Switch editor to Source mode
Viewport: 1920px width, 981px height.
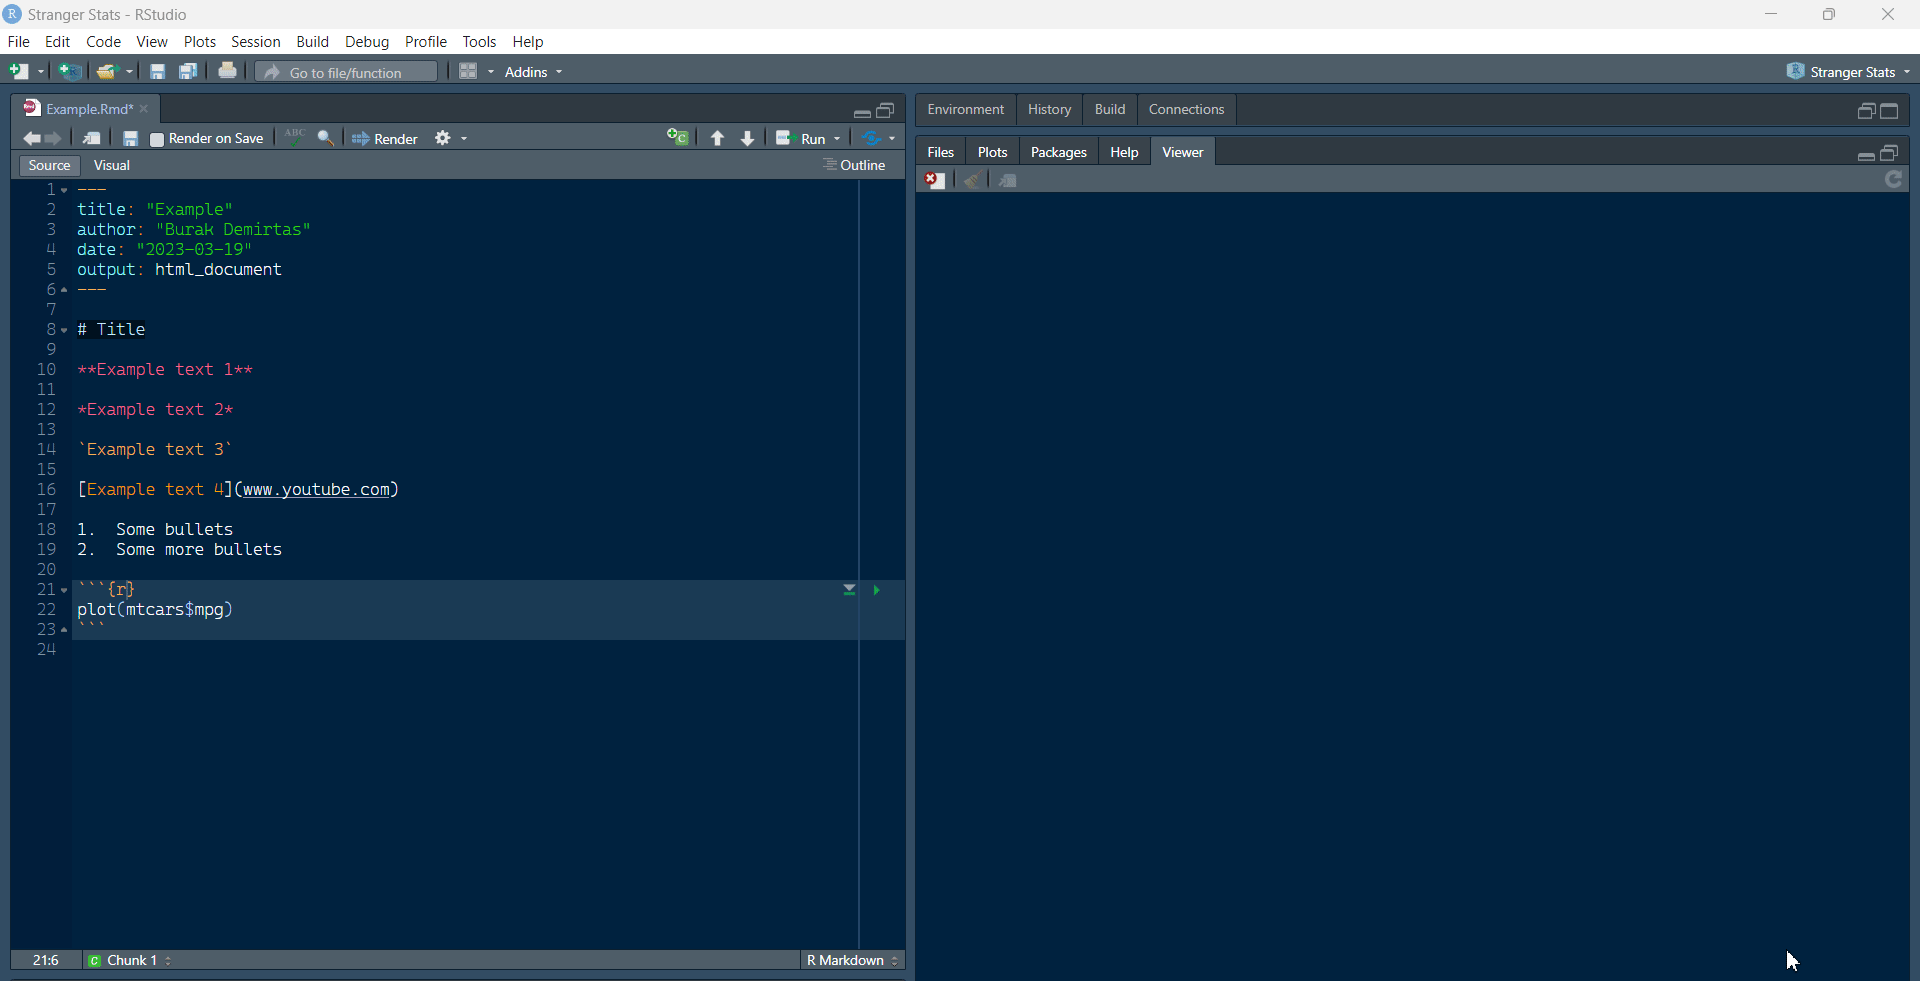49,166
